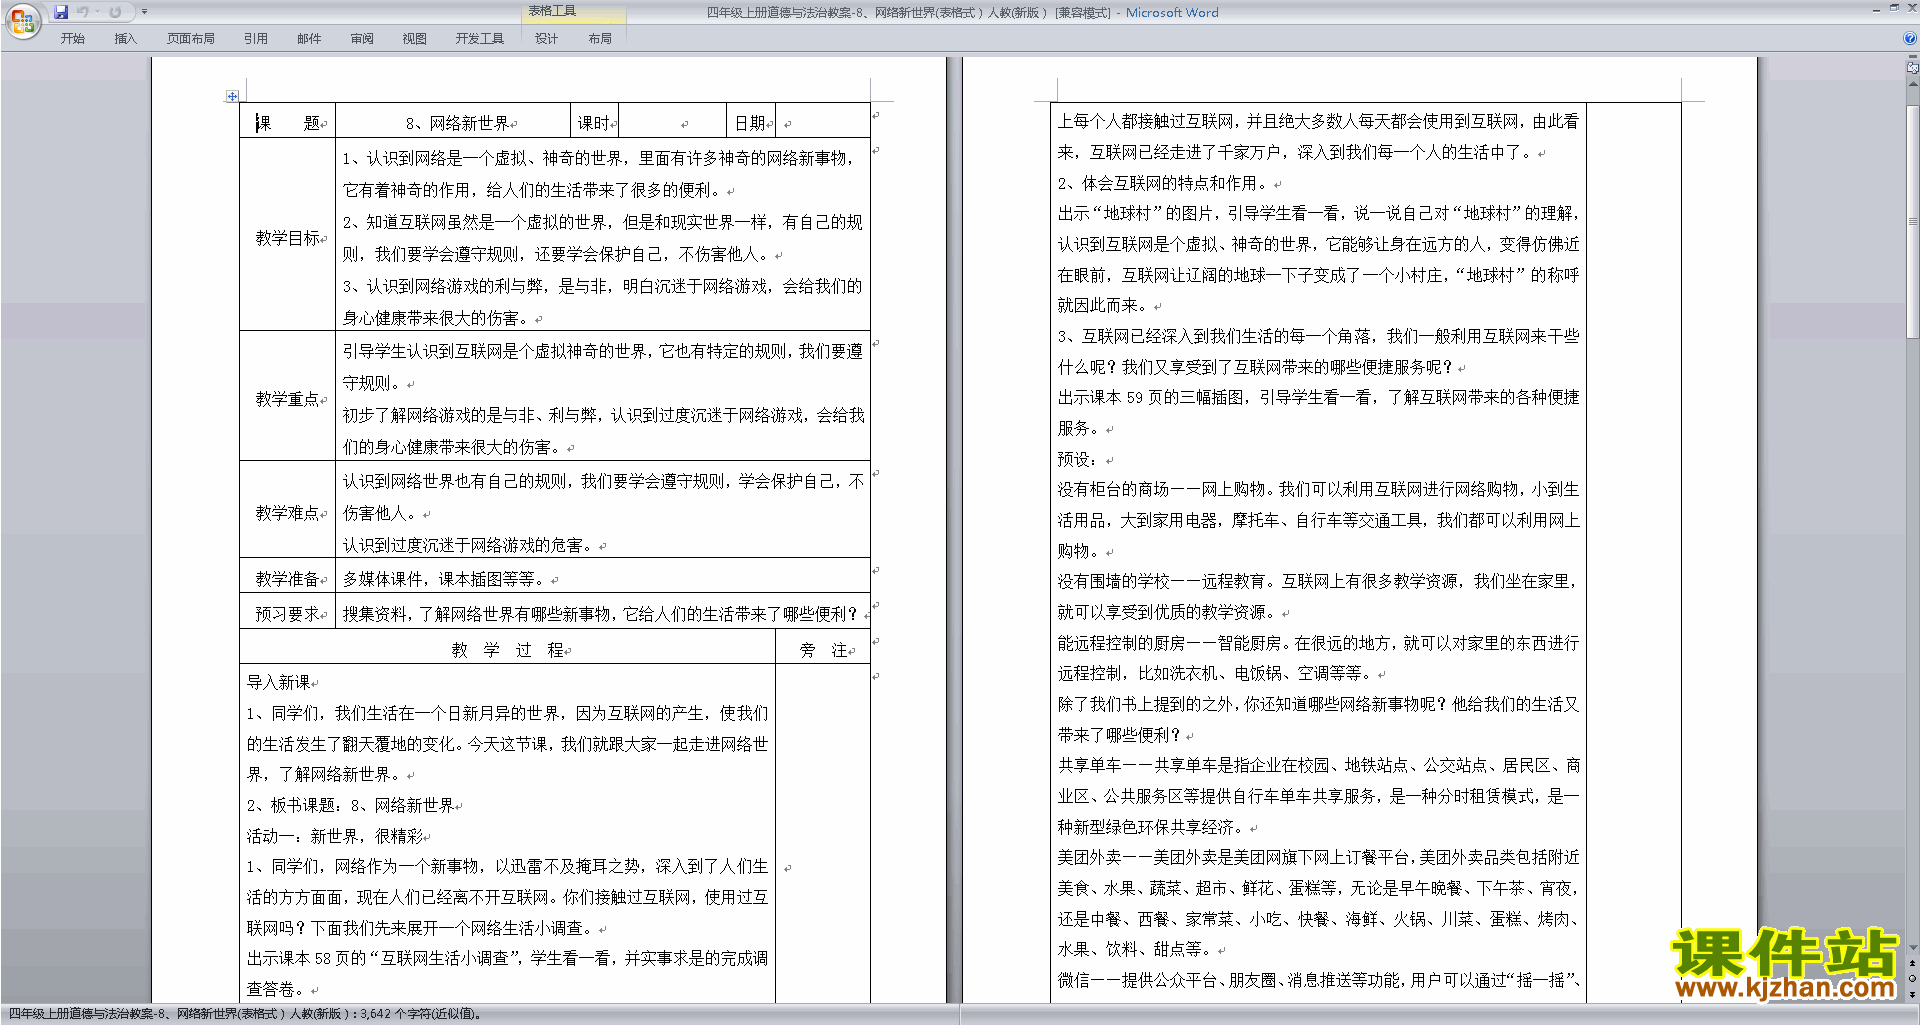Go to previous page double-arrow button
This screenshot has width=1920, height=1025.
pos(1913,963)
